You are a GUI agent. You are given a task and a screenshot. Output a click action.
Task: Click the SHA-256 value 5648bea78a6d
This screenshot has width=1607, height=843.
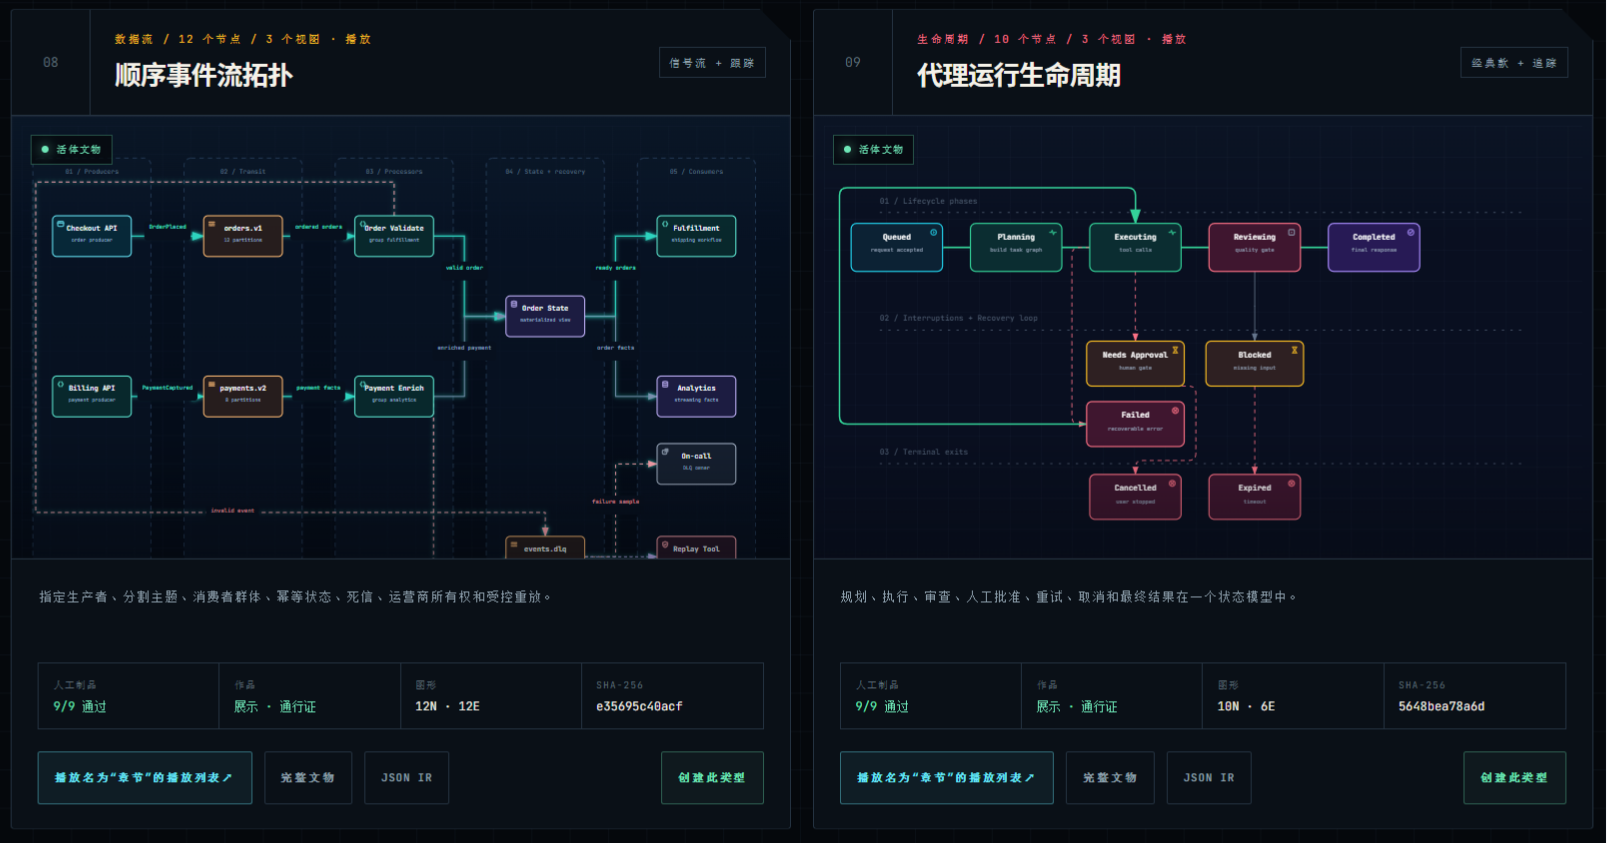(x=1441, y=706)
